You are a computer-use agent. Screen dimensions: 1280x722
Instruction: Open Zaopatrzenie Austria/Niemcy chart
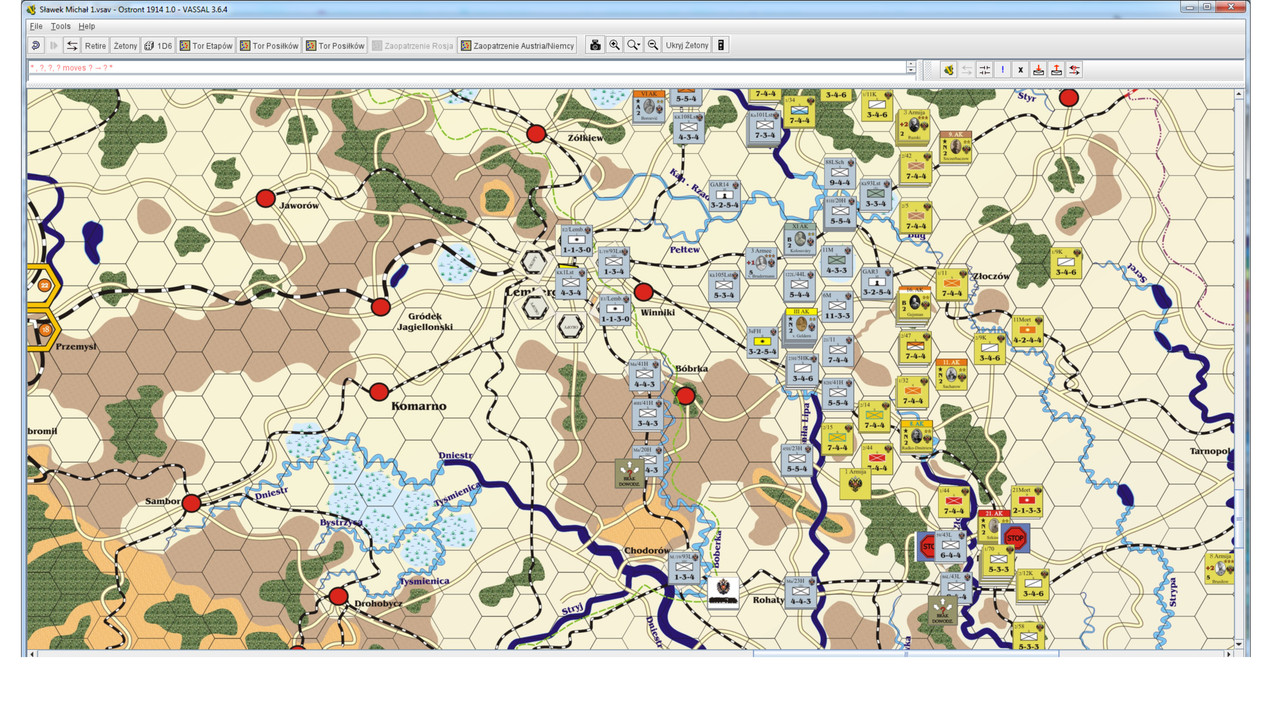[x=517, y=45]
